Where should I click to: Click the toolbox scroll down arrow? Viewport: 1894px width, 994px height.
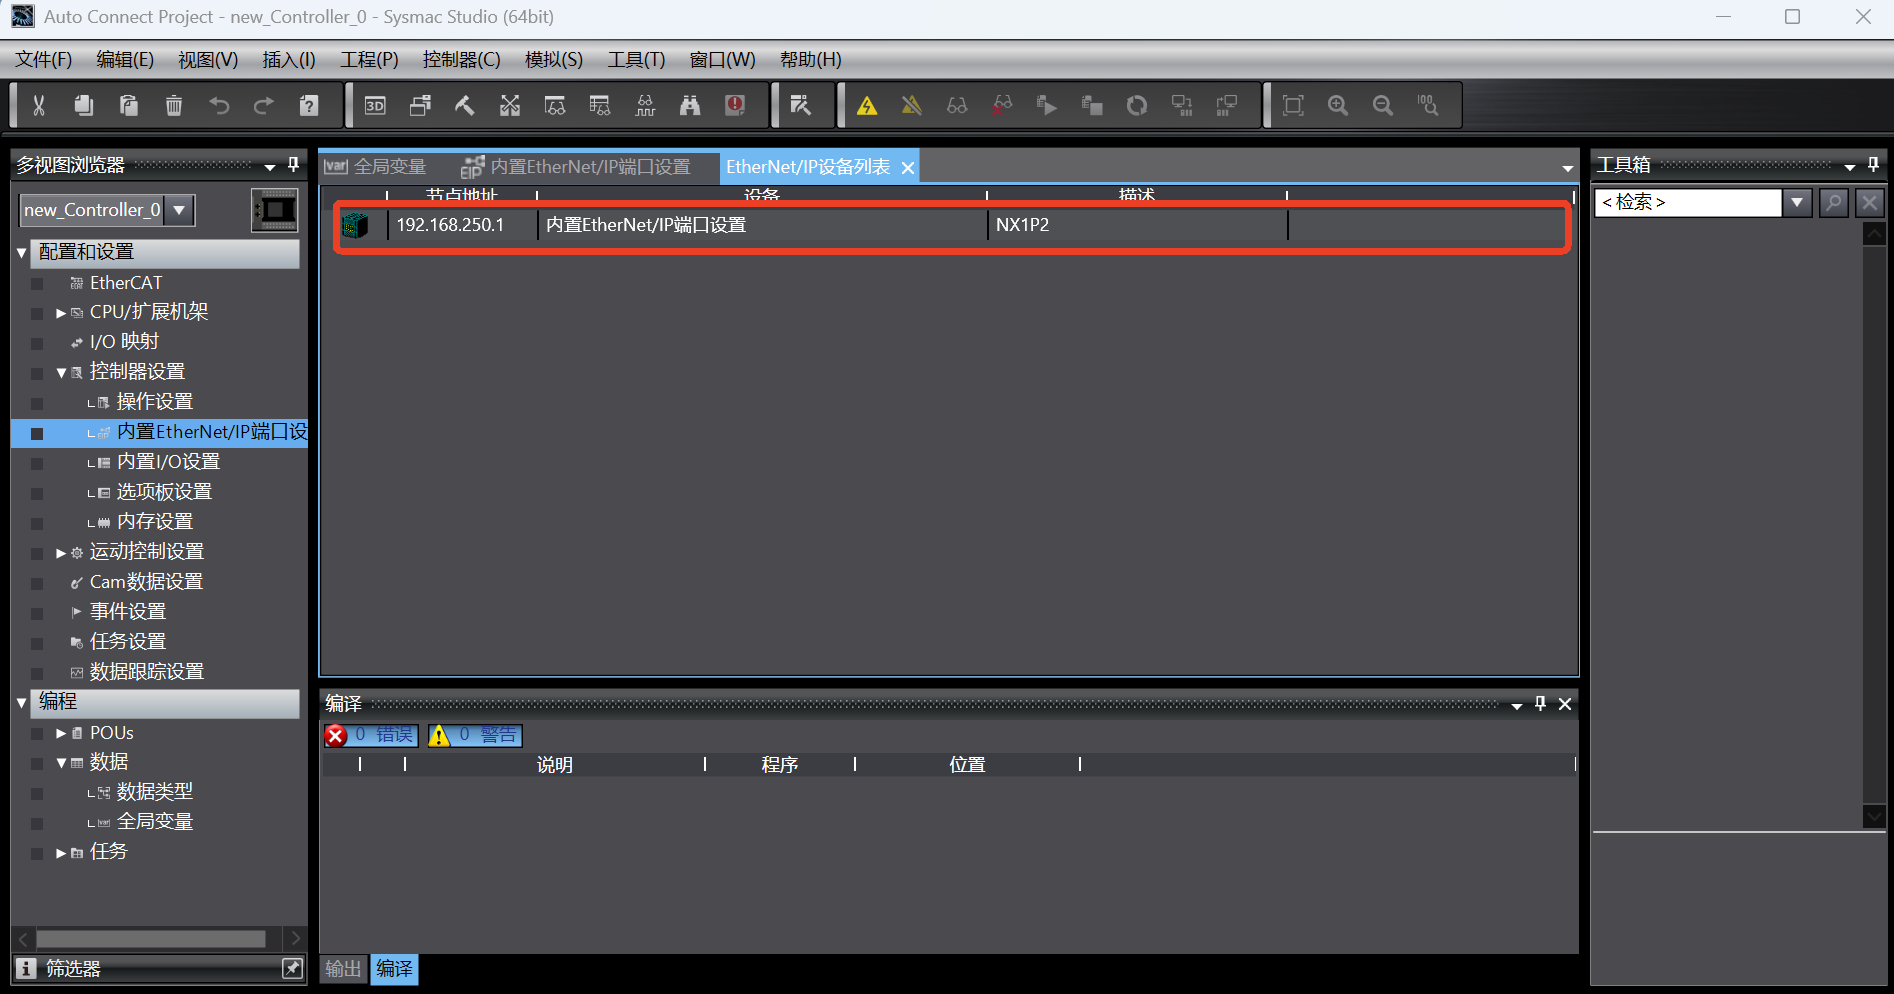pos(1874,816)
